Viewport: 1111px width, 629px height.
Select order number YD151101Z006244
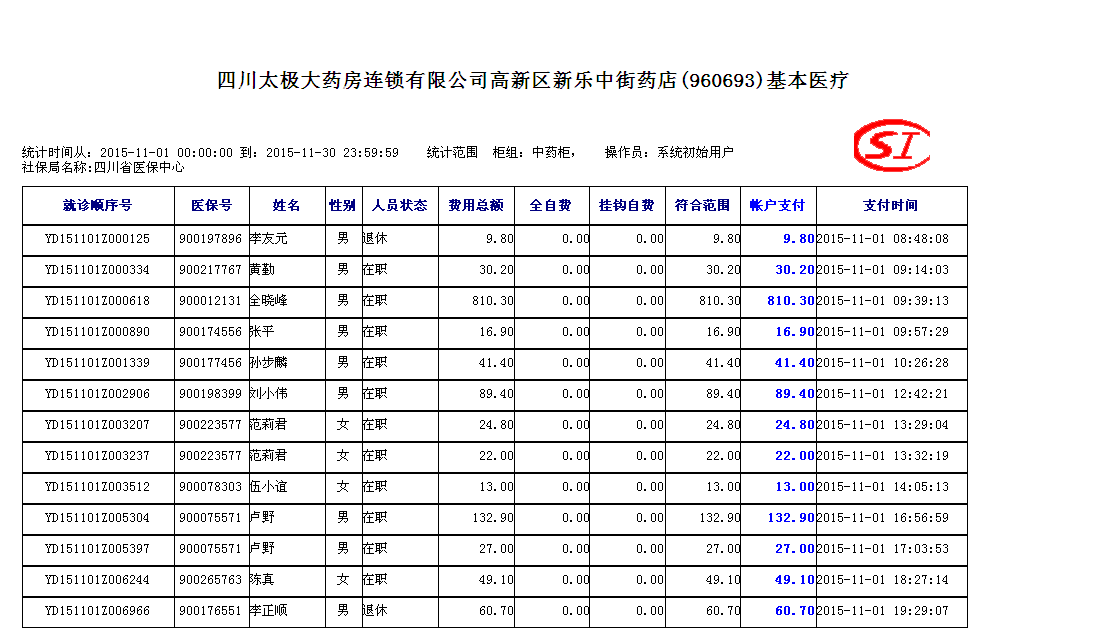[98, 580]
